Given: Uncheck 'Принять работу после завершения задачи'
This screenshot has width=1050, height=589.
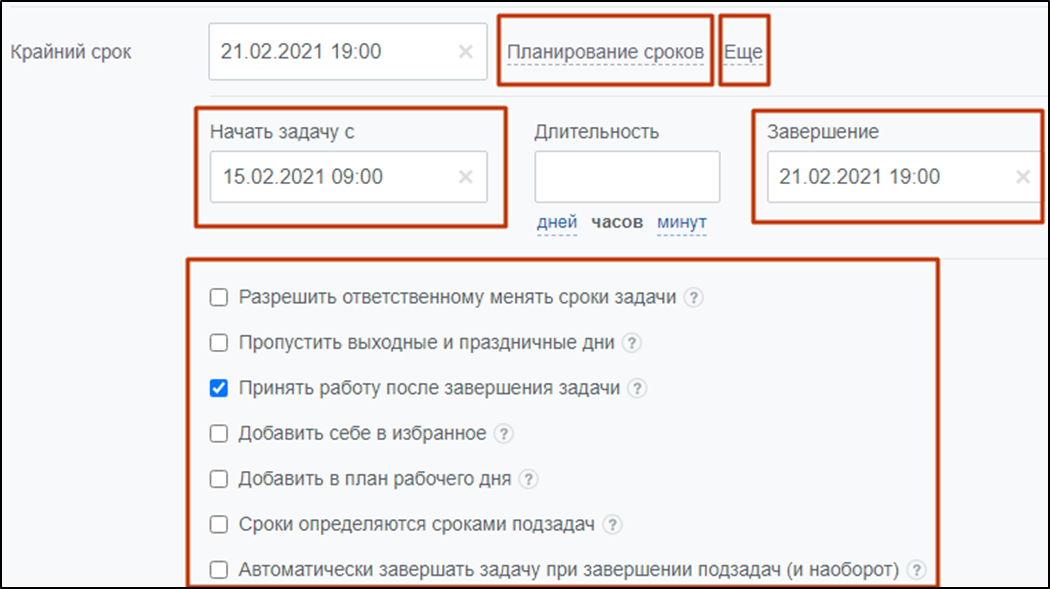Looking at the screenshot, I should click(218, 388).
